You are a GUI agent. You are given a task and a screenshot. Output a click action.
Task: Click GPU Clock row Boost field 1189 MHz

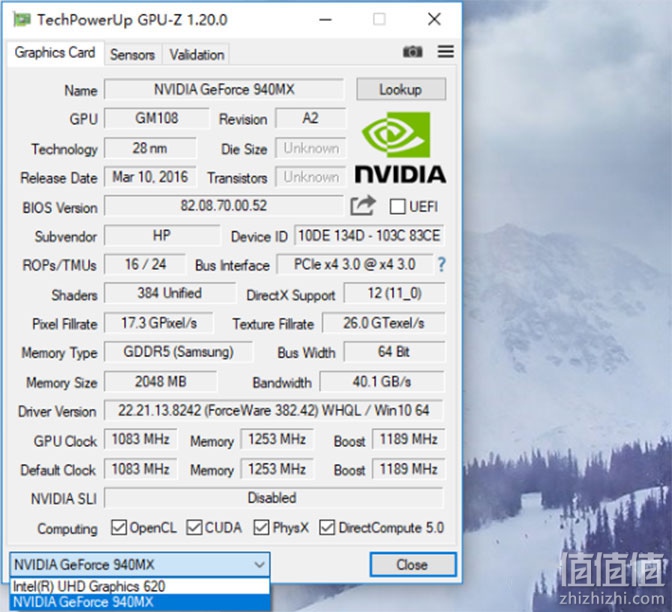pyautogui.click(x=408, y=439)
